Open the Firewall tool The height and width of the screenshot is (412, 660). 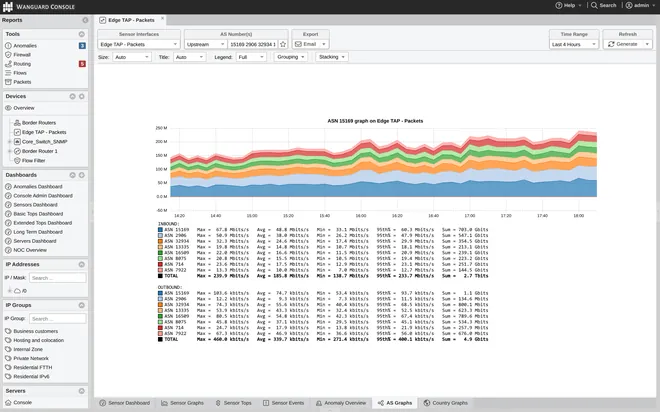click(22, 55)
